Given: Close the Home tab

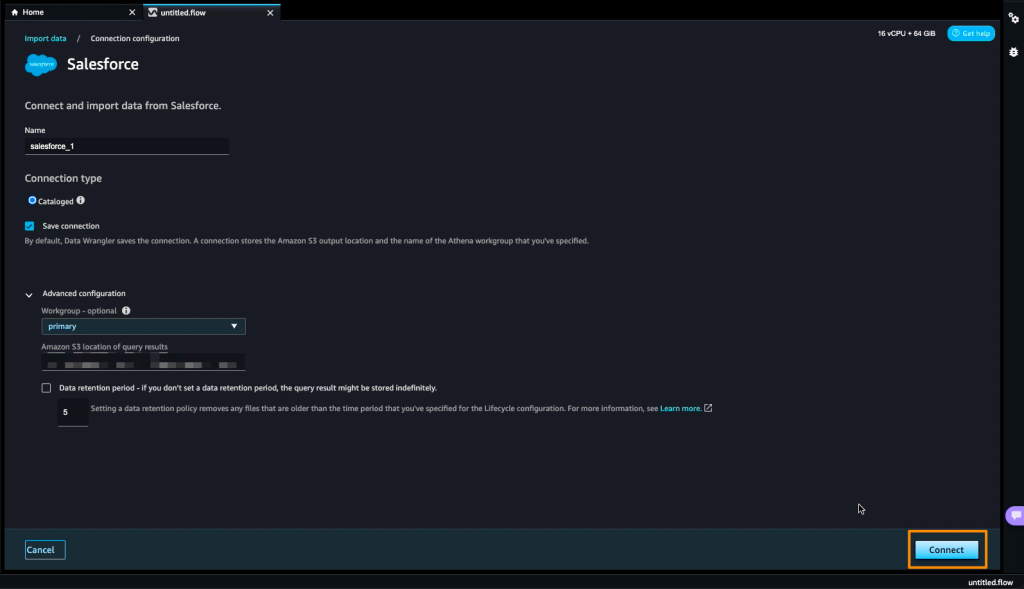Looking at the screenshot, I should tap(132, 12).
